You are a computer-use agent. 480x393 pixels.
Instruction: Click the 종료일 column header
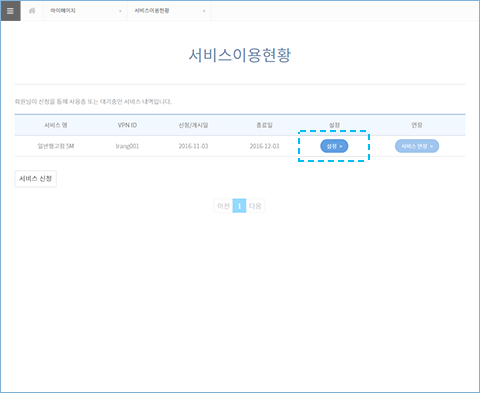click(x=264, y=125)
